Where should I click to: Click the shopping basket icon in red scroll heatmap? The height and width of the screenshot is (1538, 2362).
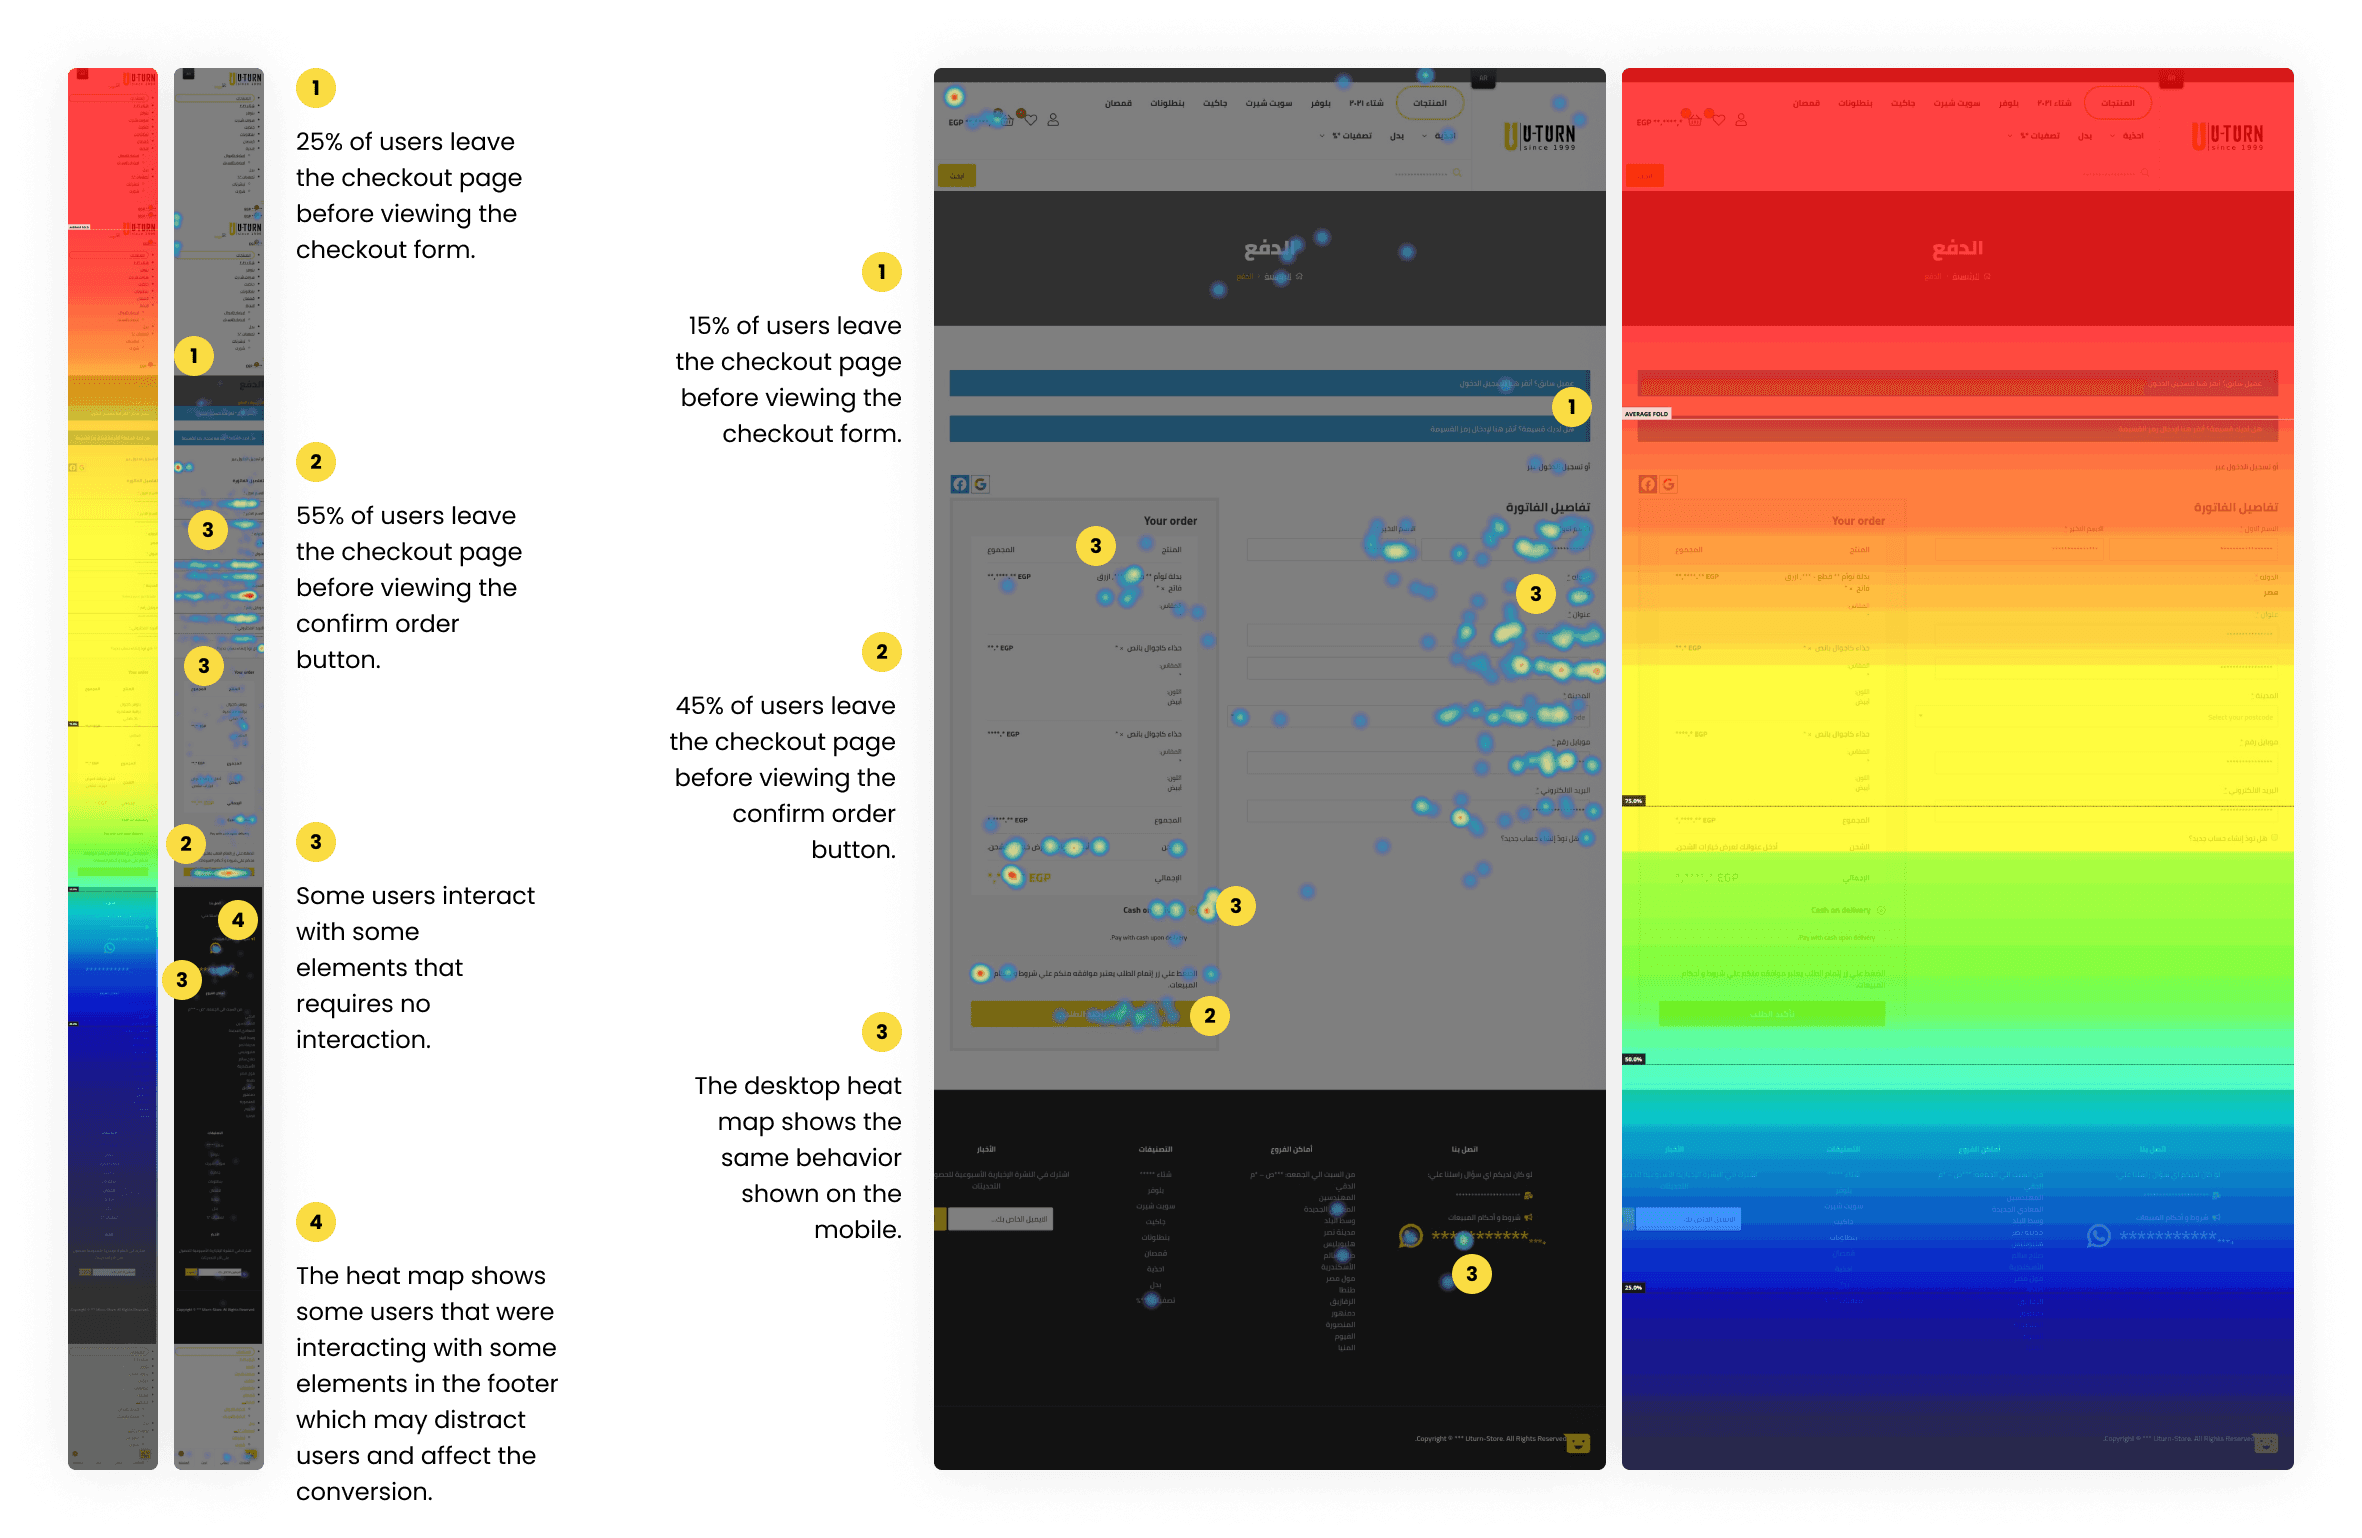point(1694,120)
